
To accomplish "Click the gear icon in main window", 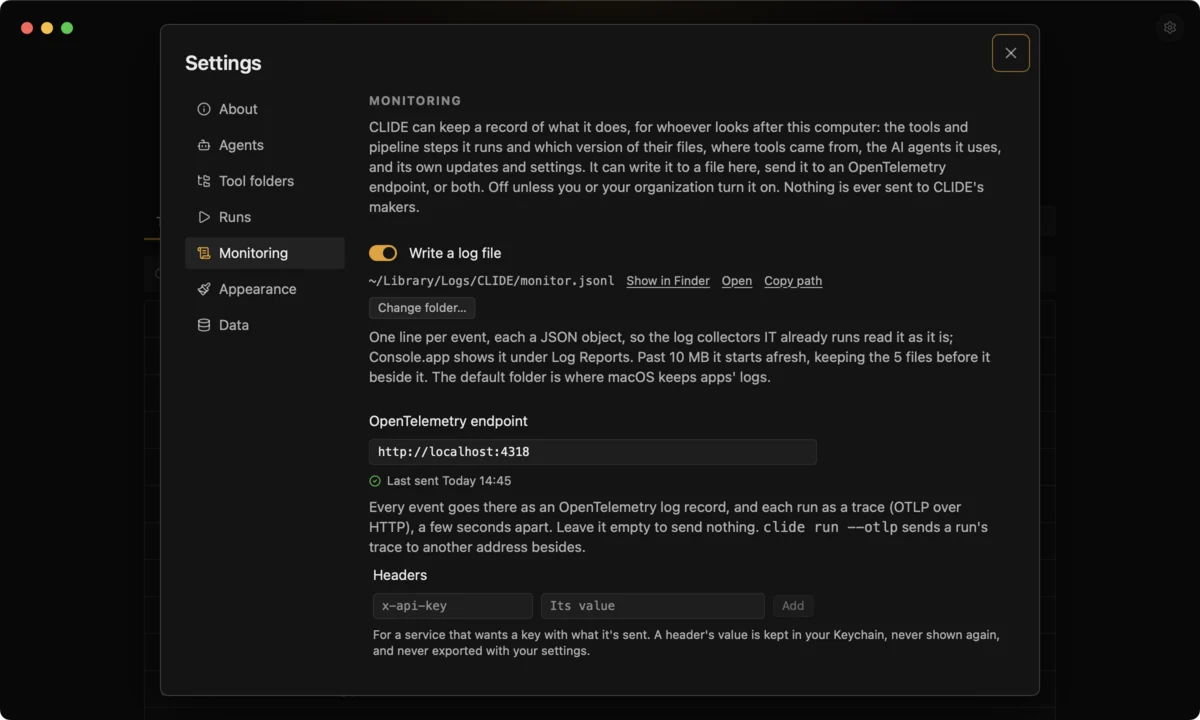I will pos(1169,28).
